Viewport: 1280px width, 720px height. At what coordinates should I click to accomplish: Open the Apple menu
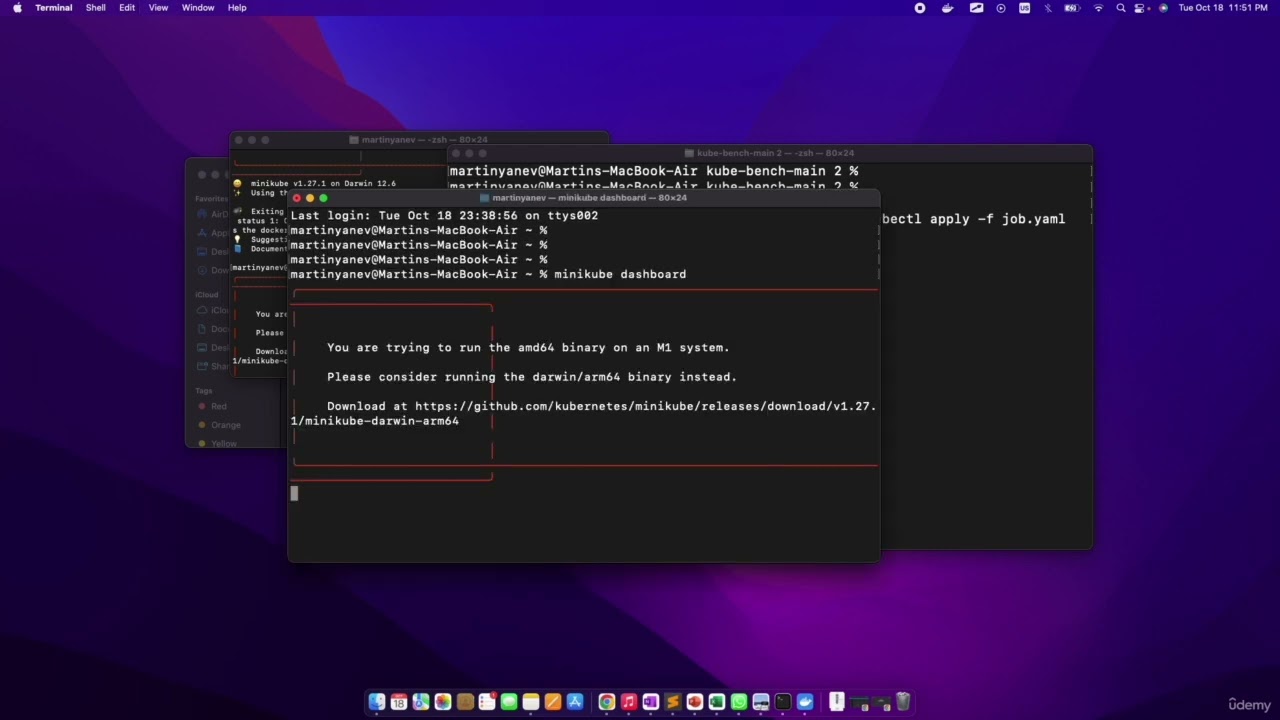coord(17,8)
